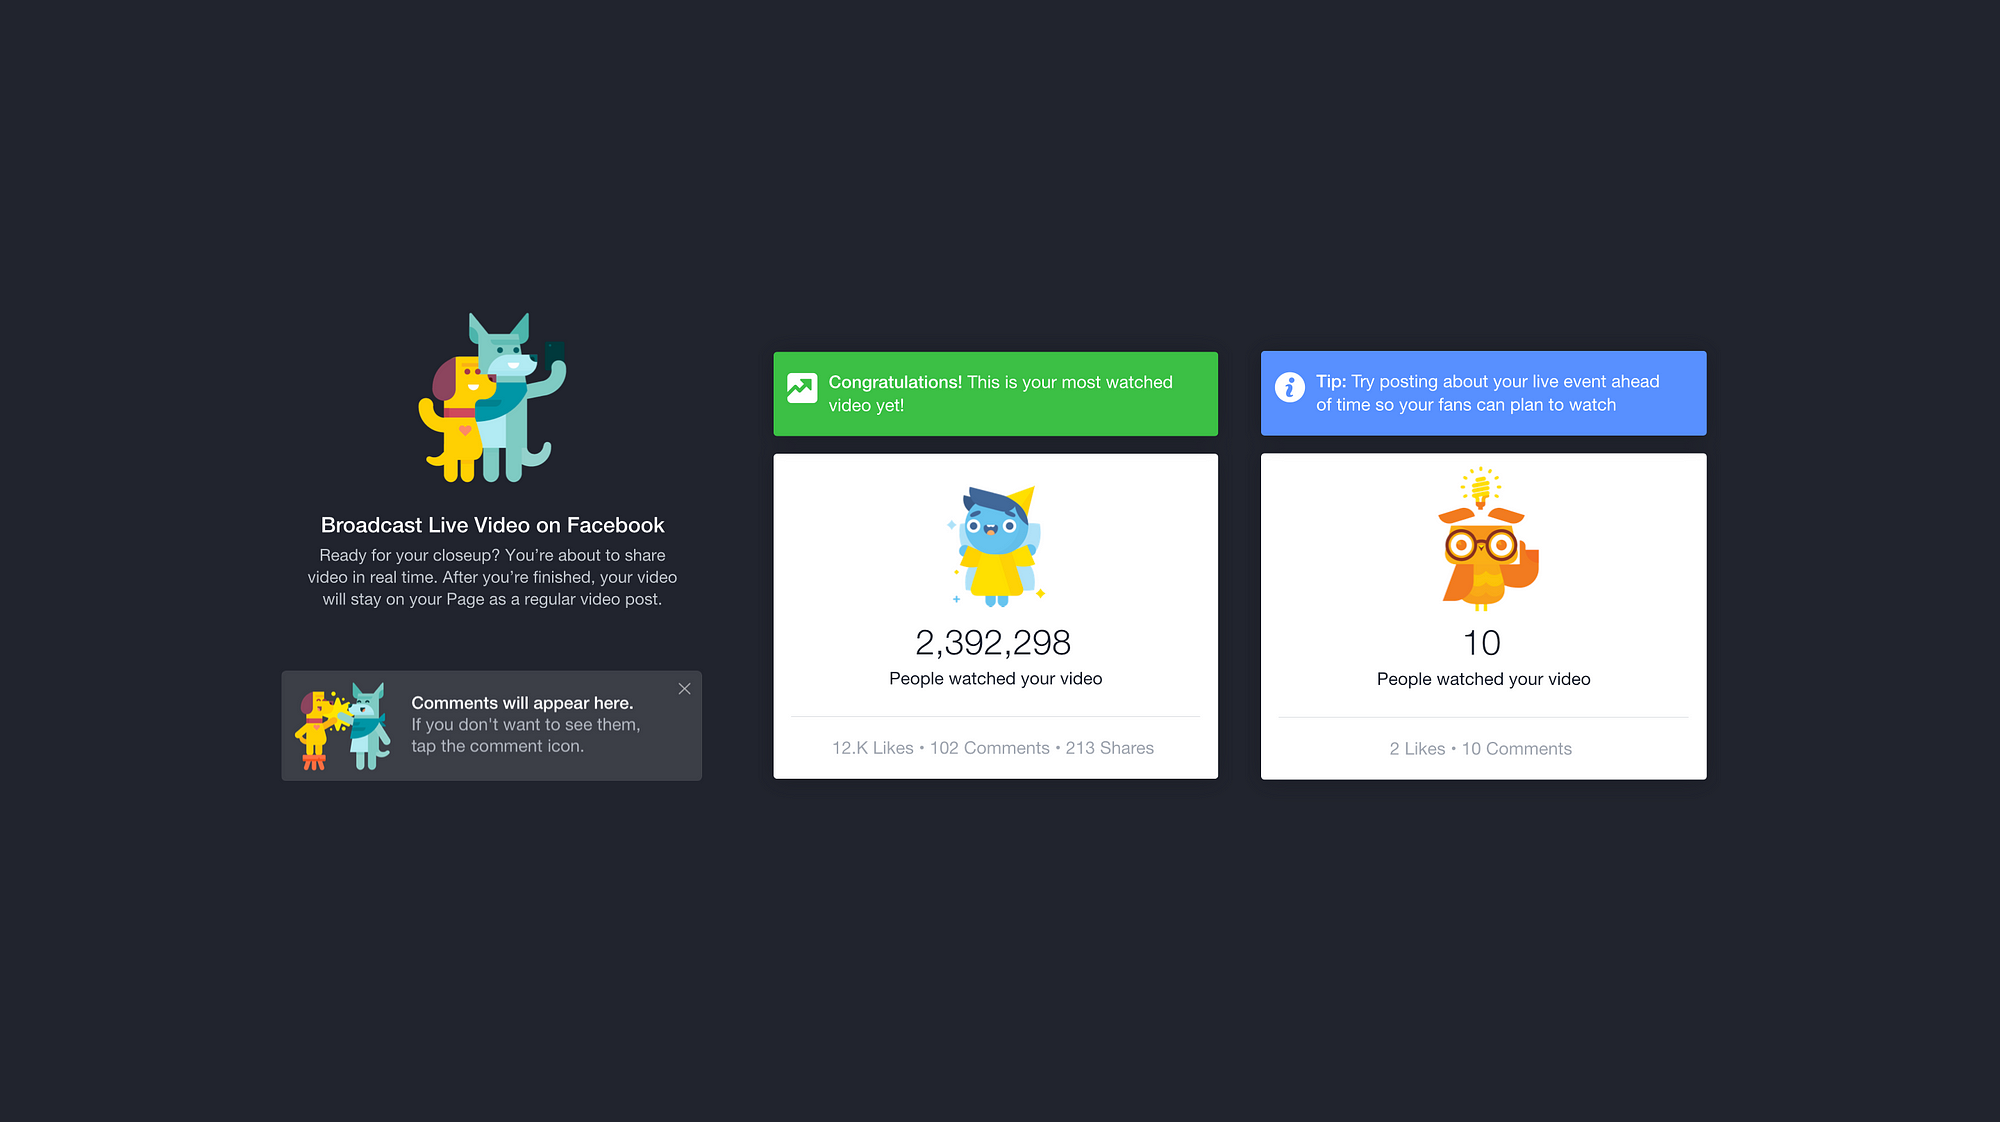
Task: Click the green Congratulations banner text
Action: tap(1000, 394)
